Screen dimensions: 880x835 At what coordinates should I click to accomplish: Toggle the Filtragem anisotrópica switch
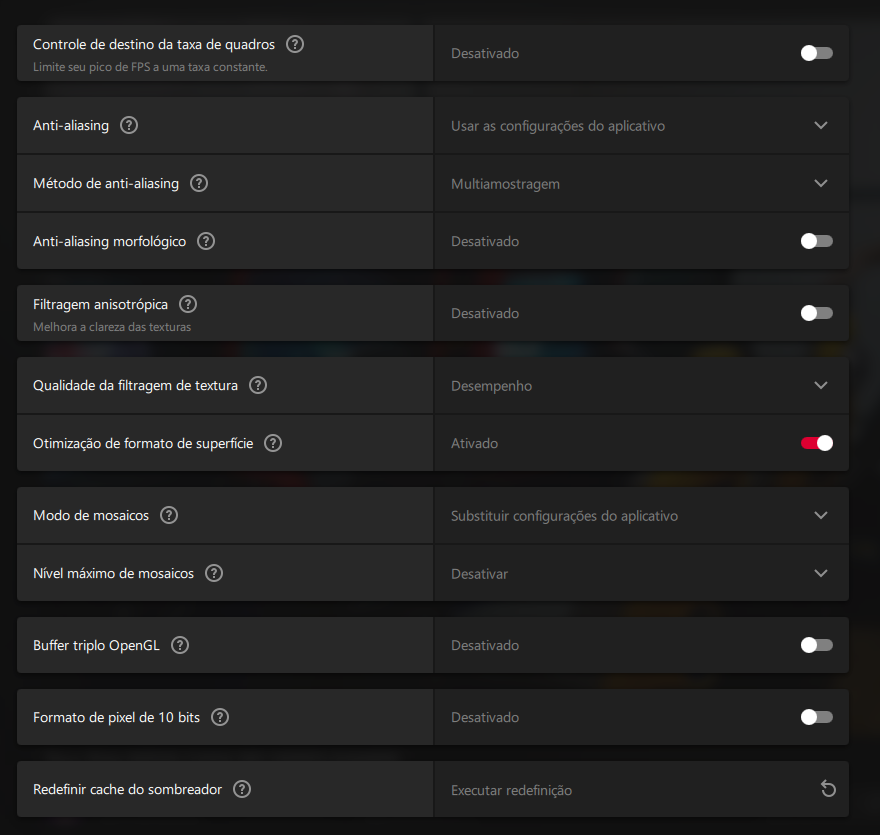[x=817, y=313]
